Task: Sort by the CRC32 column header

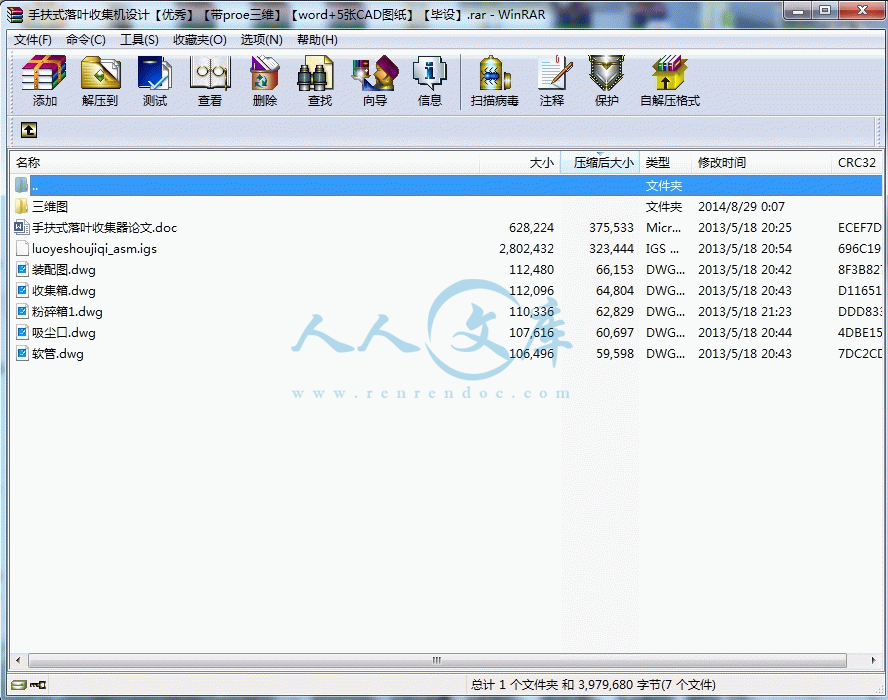Action: pos(857,163)
